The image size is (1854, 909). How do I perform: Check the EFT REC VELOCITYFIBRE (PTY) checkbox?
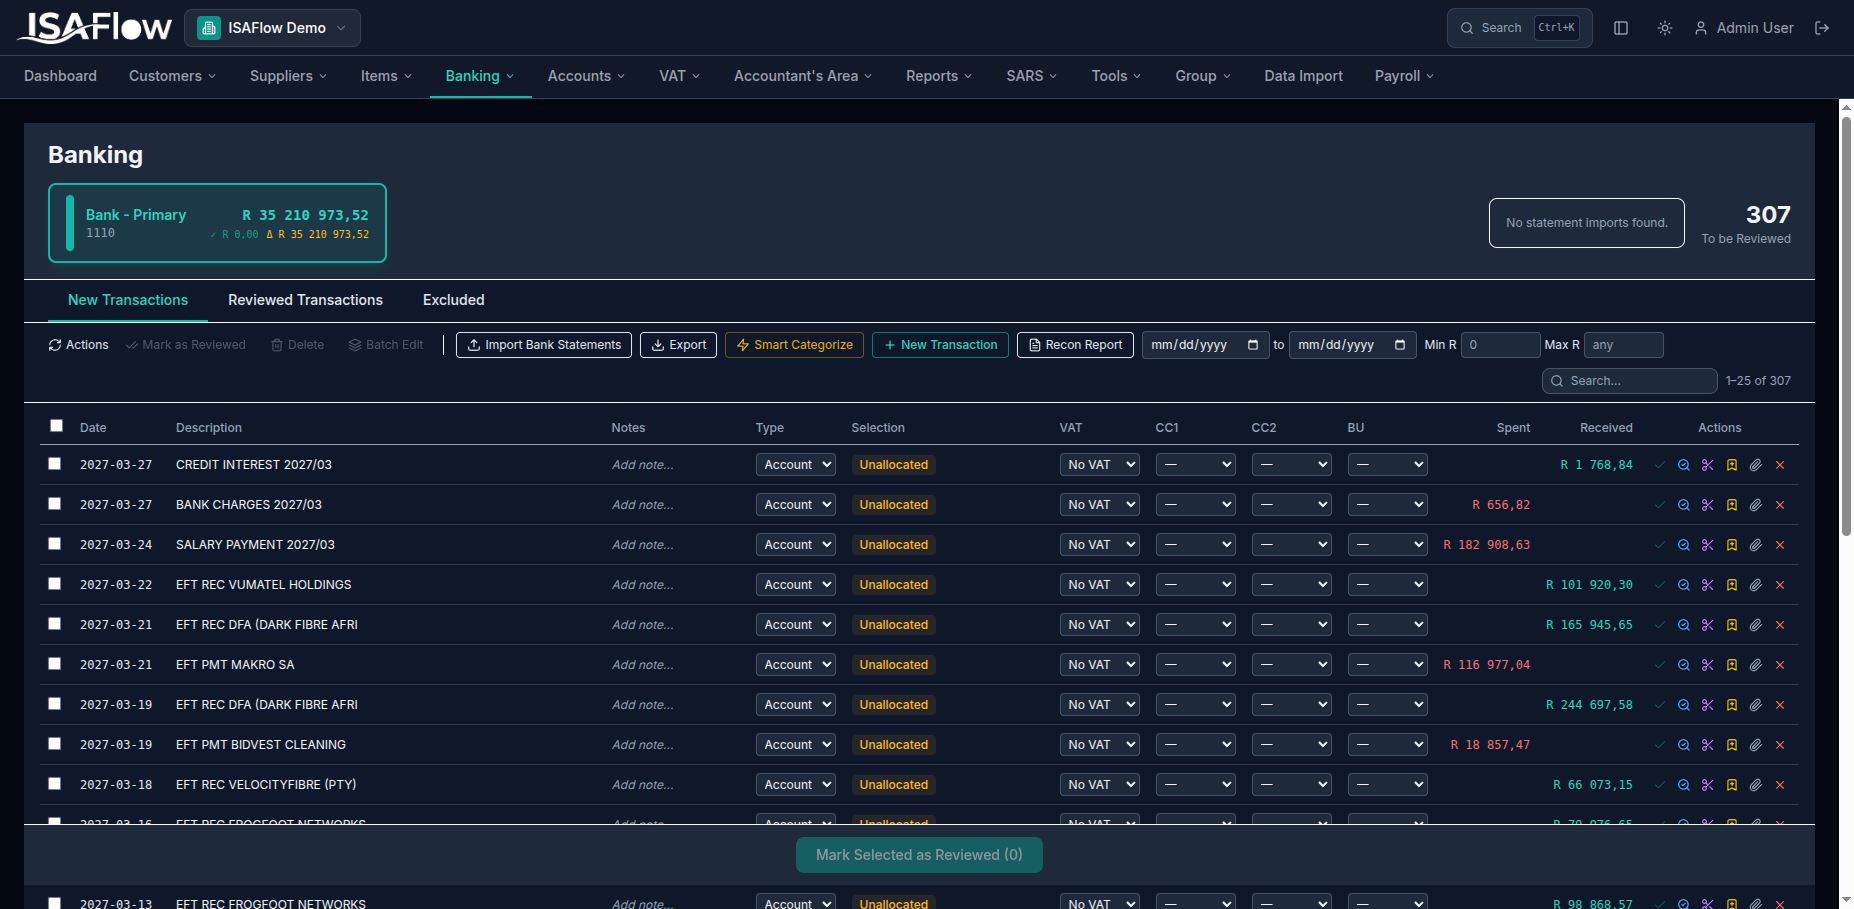(55, 784)
